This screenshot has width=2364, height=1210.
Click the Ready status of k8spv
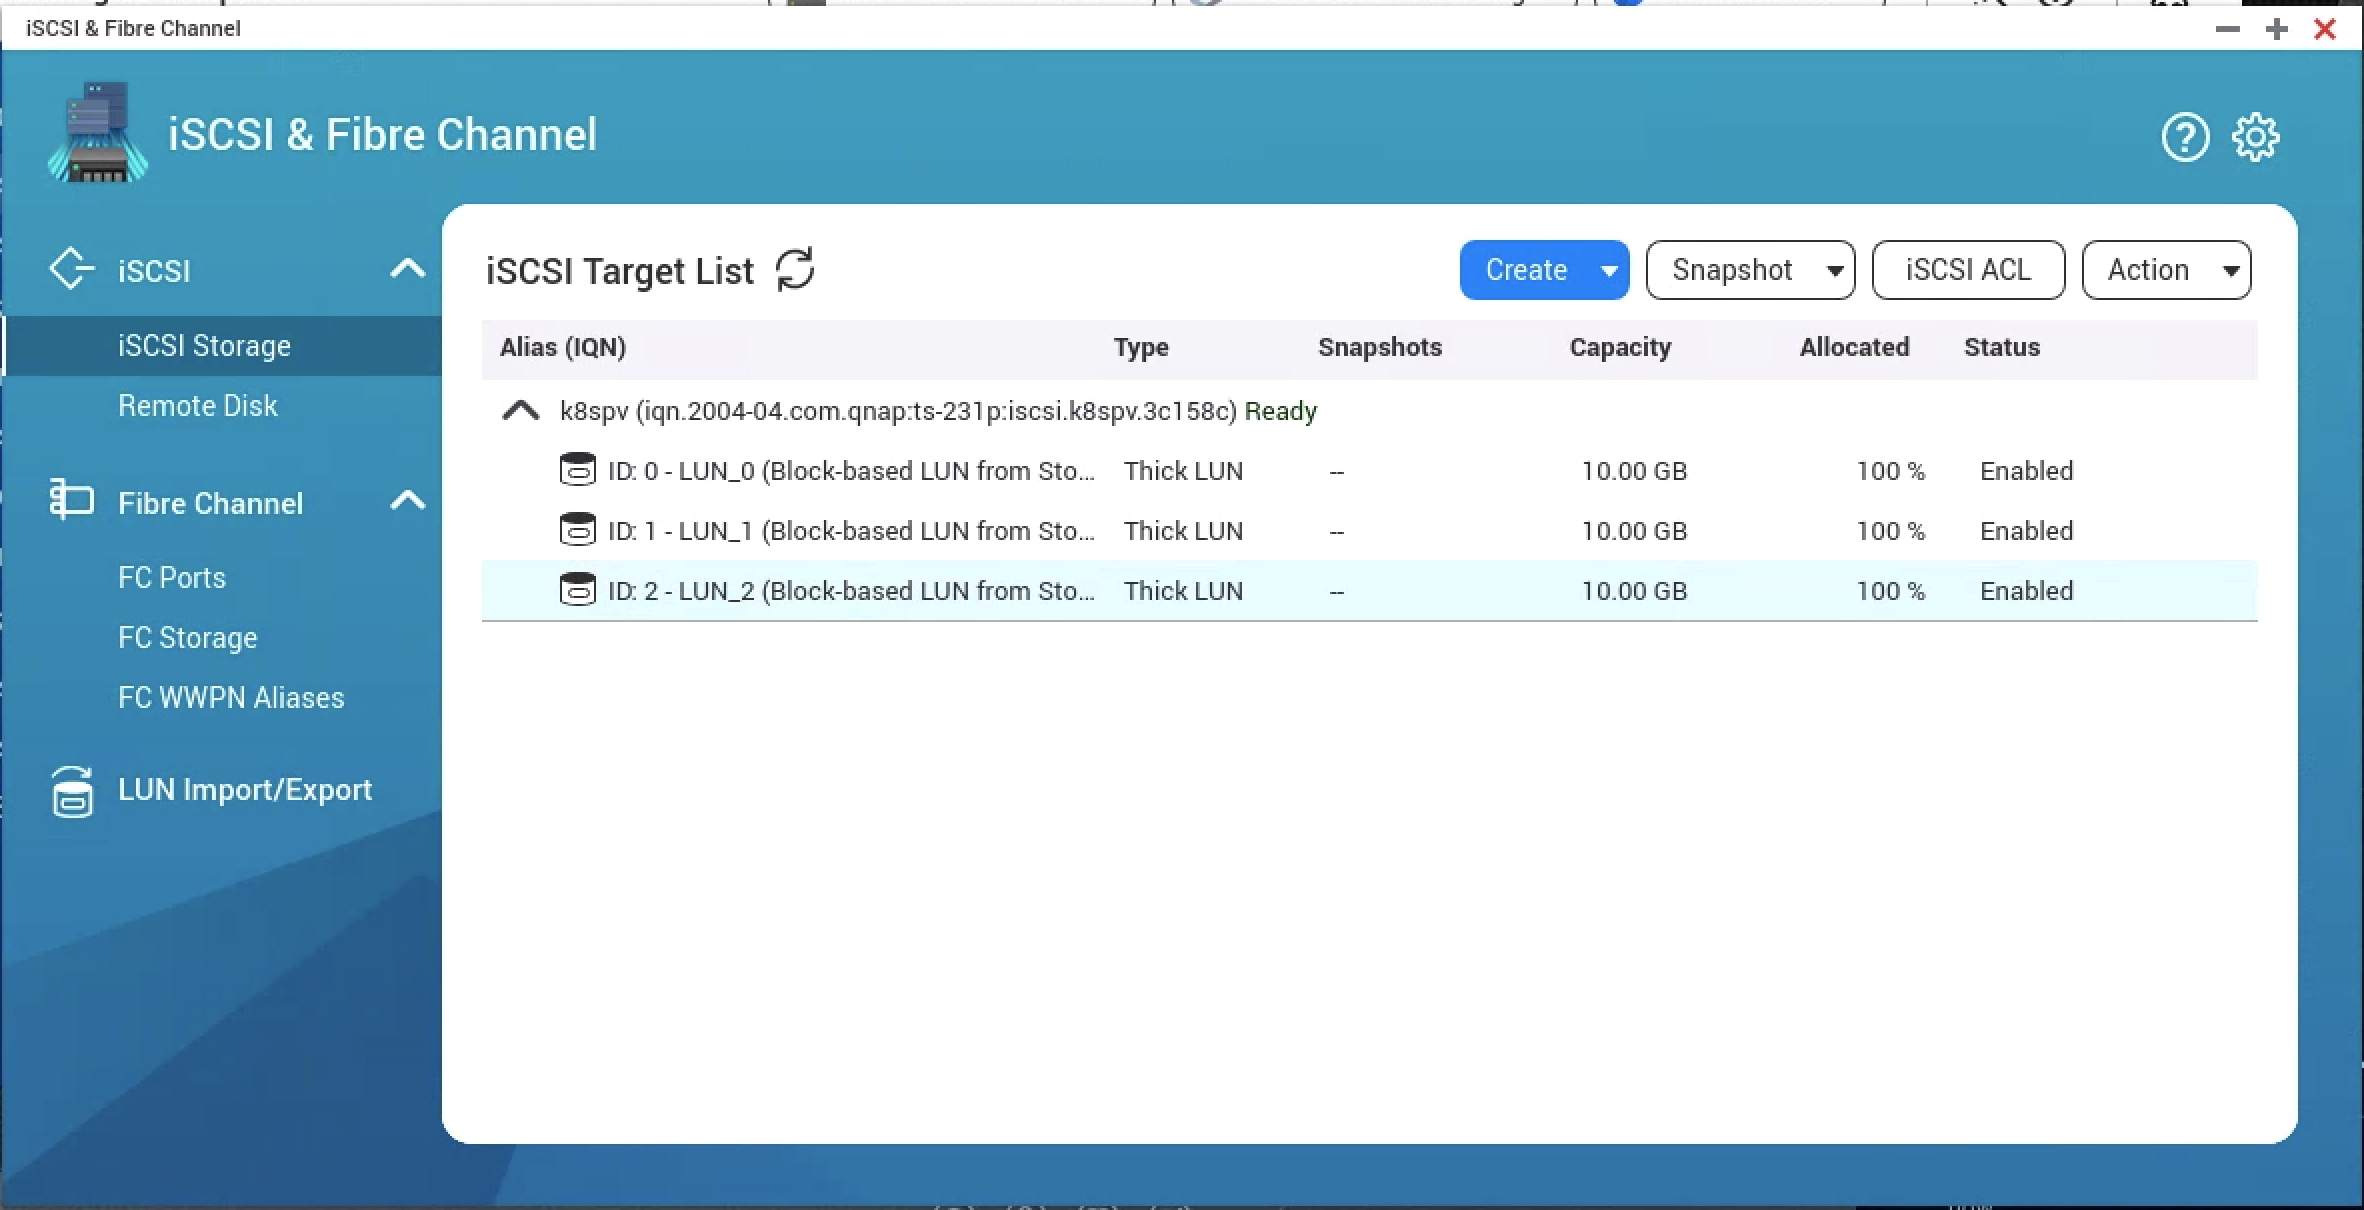coord(1281,411)
